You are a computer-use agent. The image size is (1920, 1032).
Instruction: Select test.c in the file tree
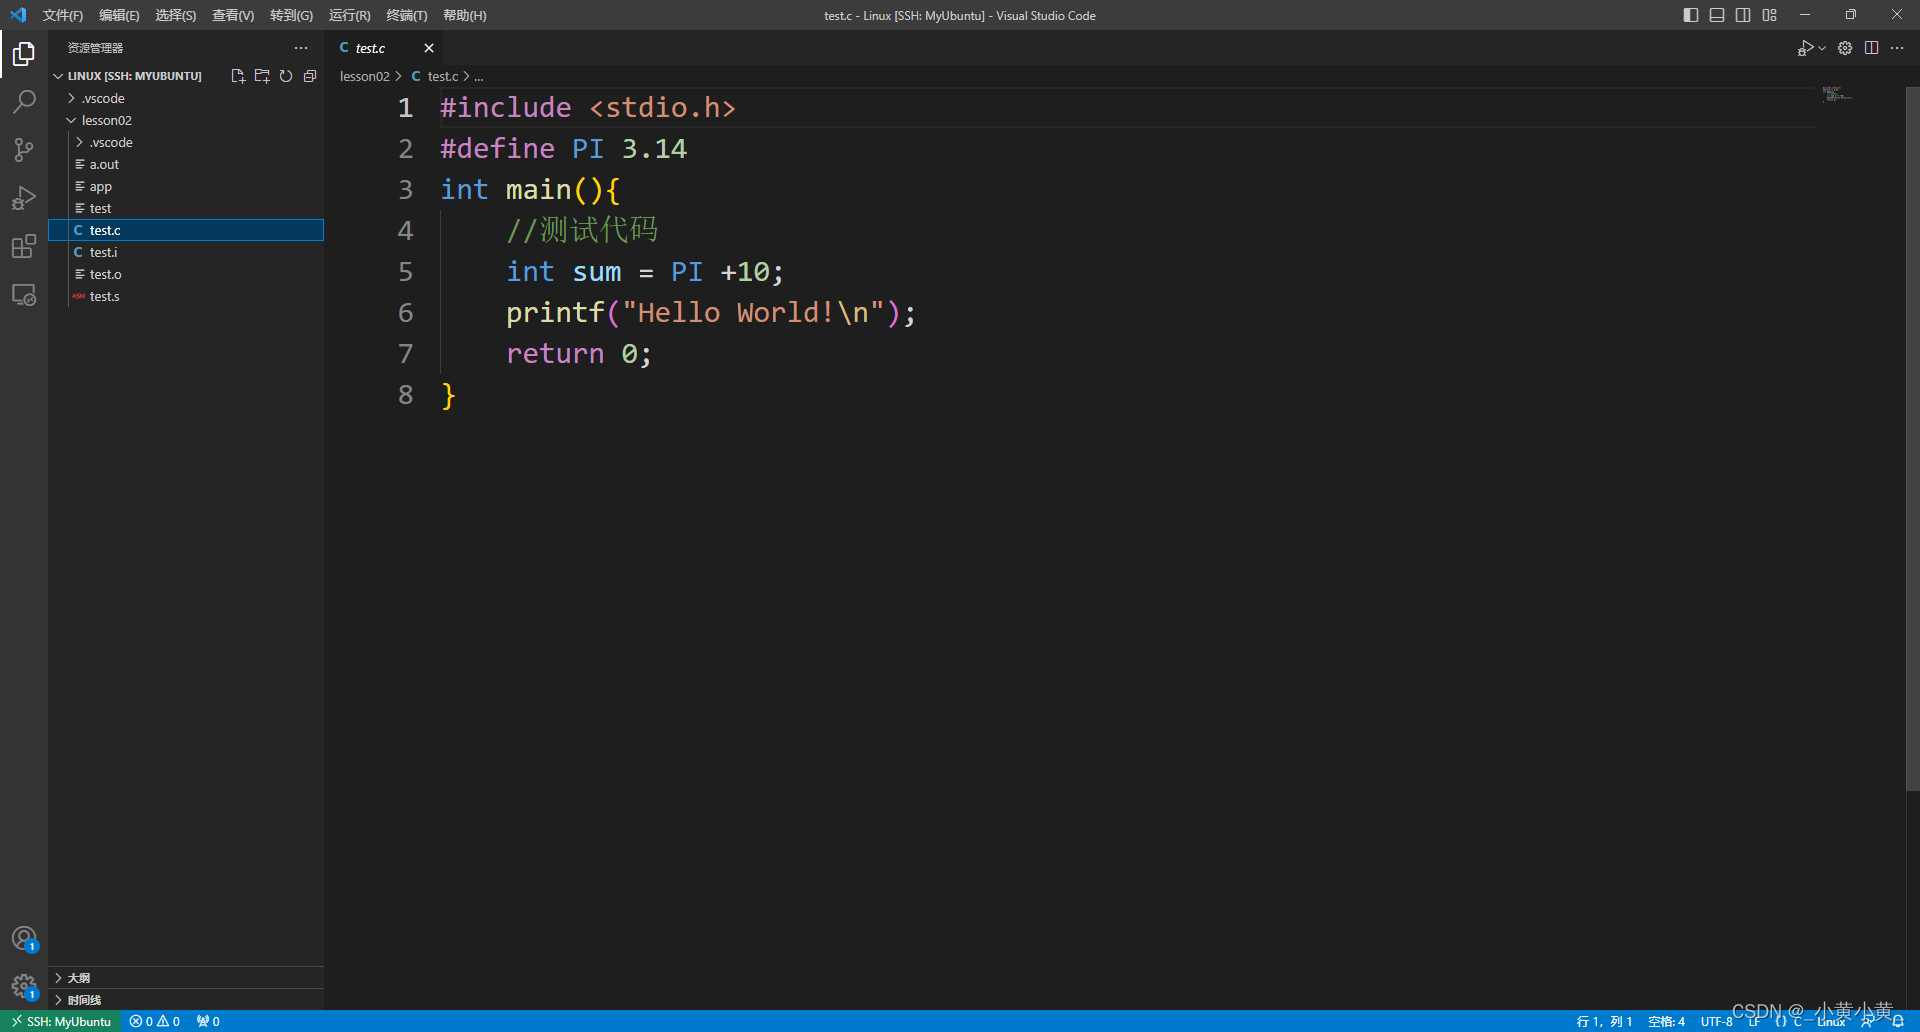(x=186, y=230)
